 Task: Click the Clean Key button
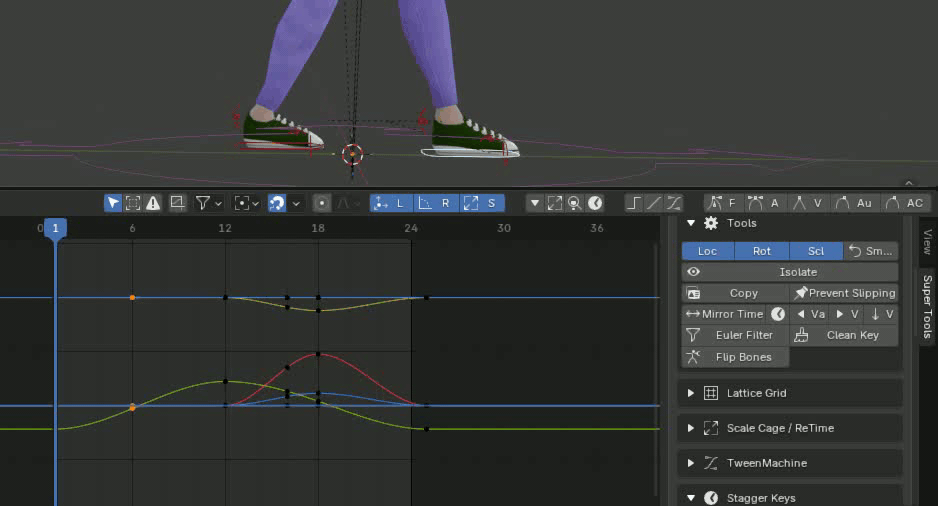pos(844,336)
